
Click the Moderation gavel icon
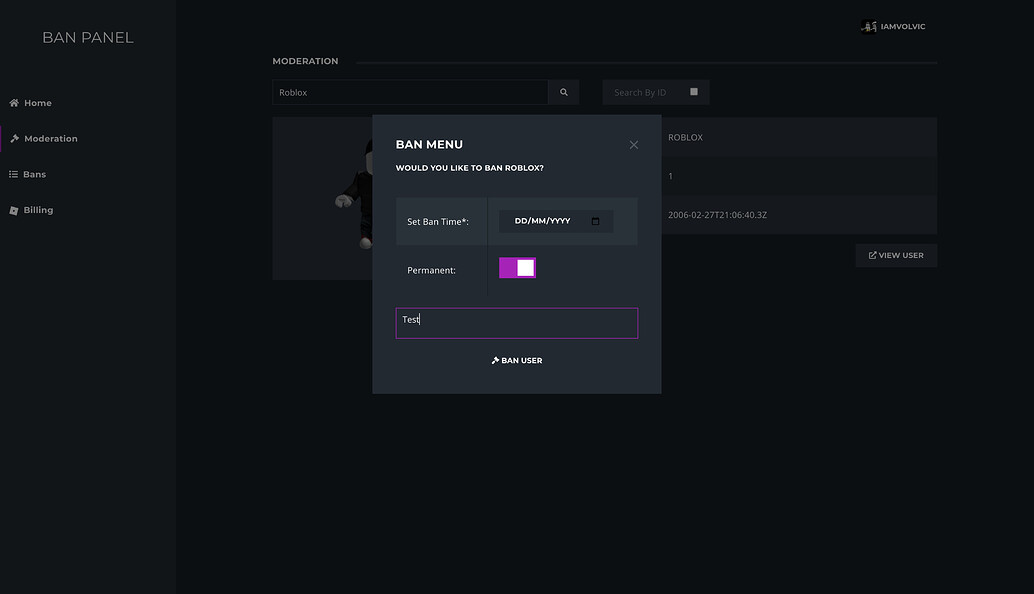[x=13, y=138]
